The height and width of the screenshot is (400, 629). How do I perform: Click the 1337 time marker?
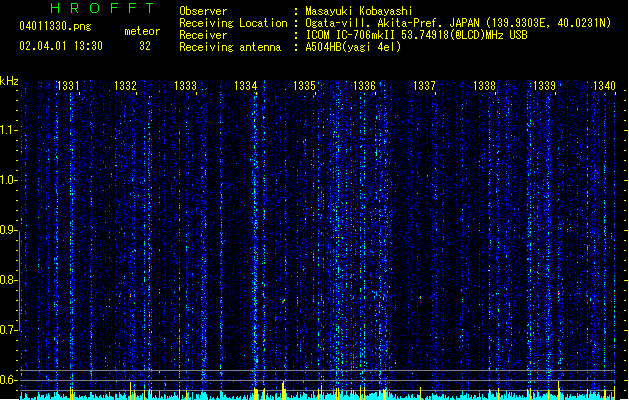click(x=424, y=86)
